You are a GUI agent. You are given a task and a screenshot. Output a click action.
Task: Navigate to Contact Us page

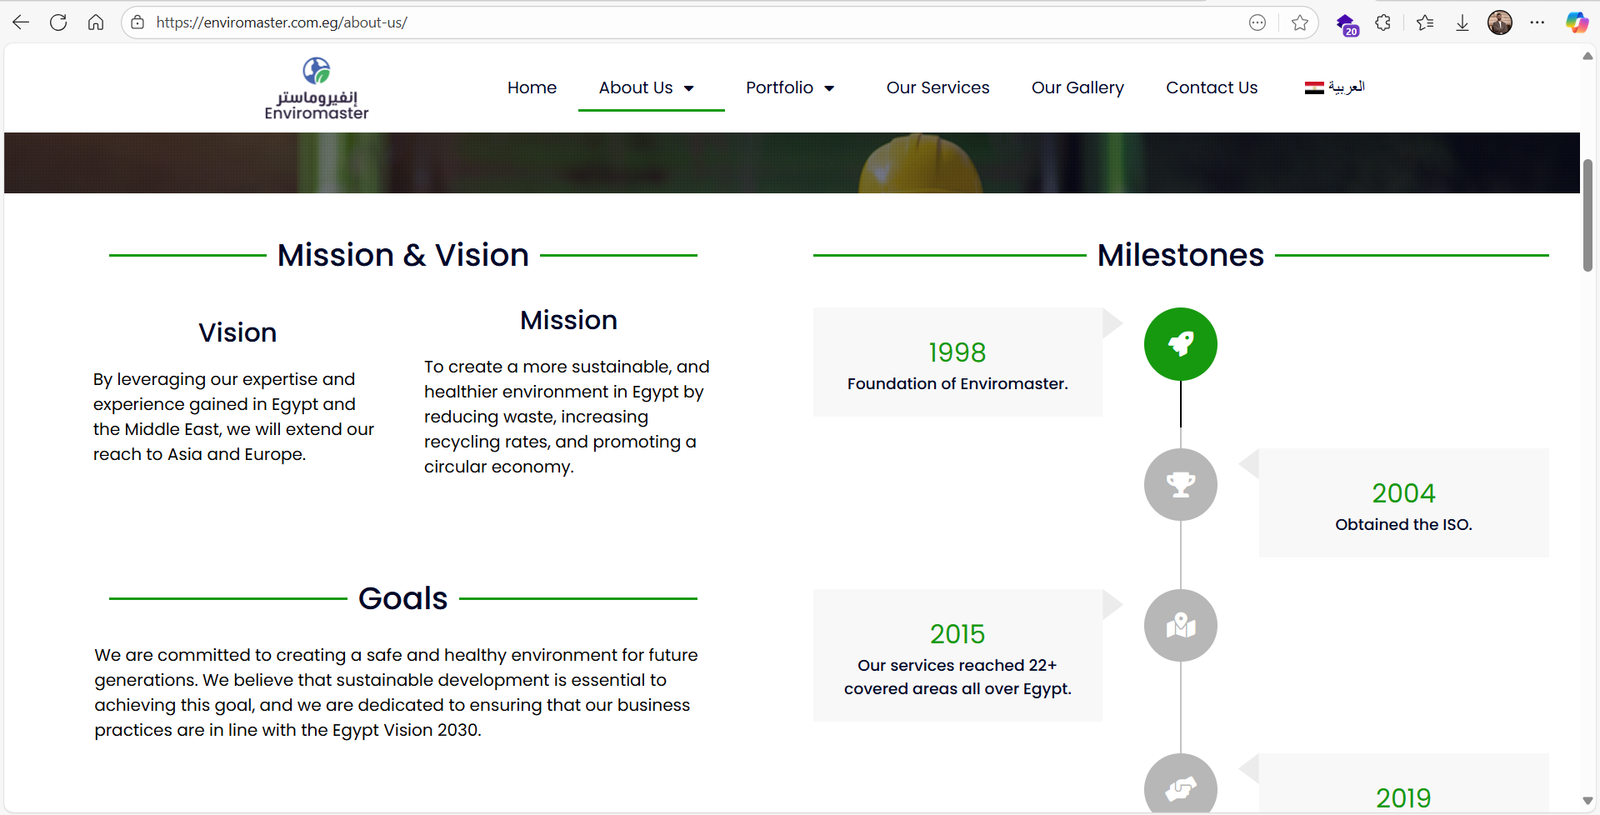(1211, 88)
